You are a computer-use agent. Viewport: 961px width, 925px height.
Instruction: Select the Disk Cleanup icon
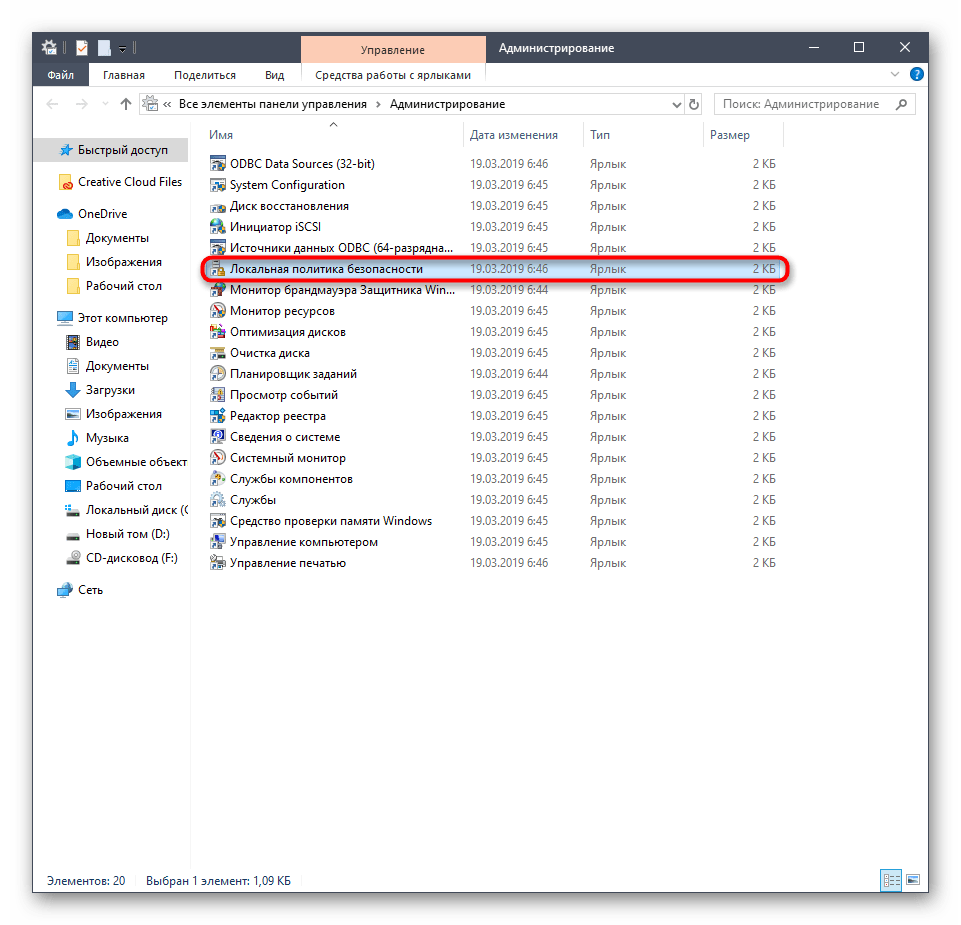(218, 353)
